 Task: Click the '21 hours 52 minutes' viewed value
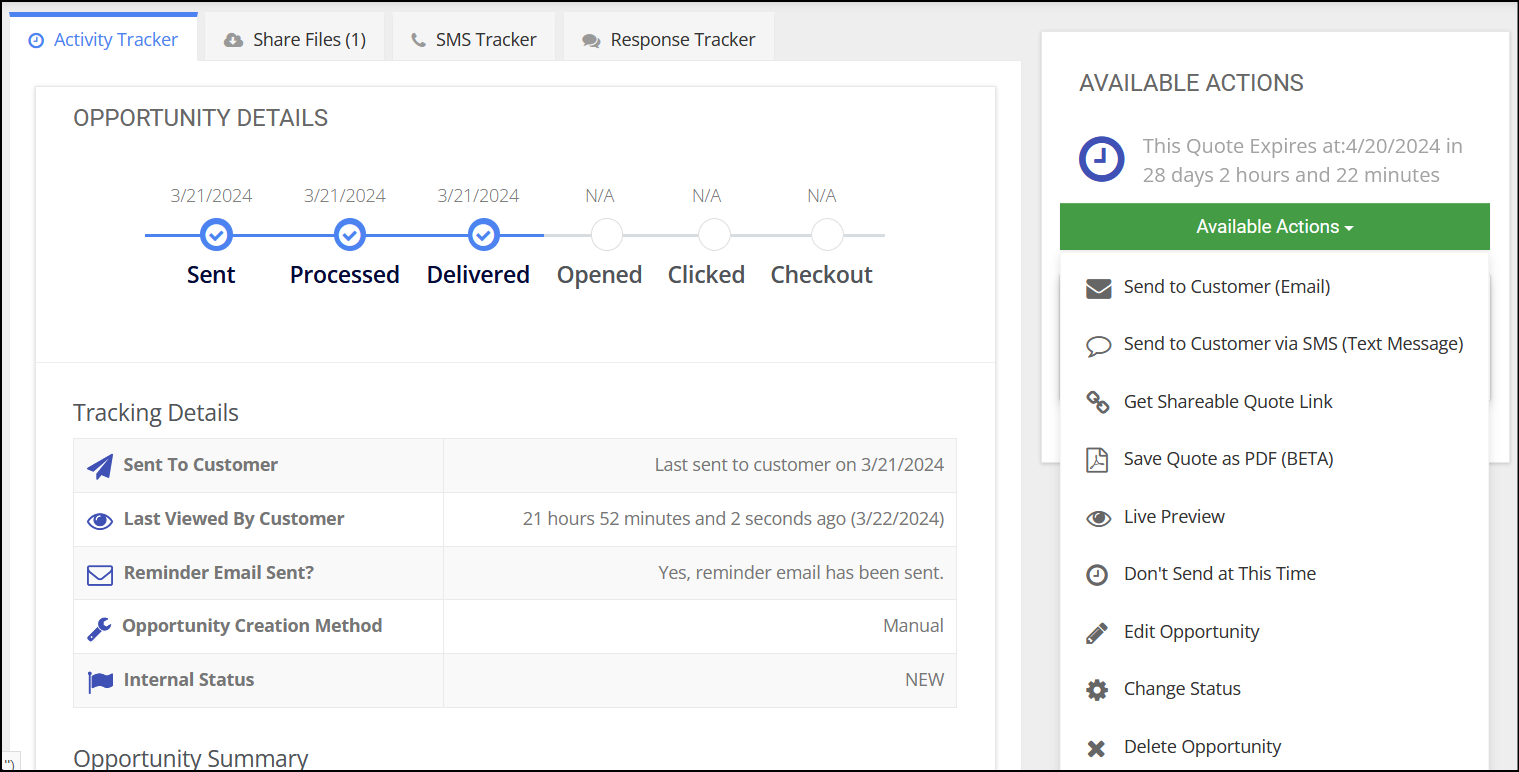click(733, 519)
